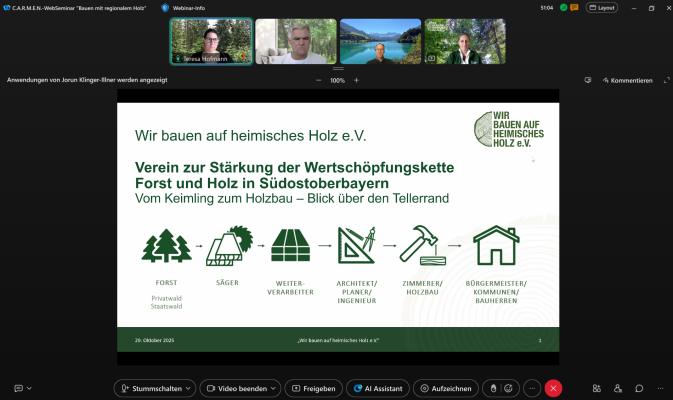The image size is (673, 400).
Task: Leave the webinar with red X button
Action: (553, 388)
